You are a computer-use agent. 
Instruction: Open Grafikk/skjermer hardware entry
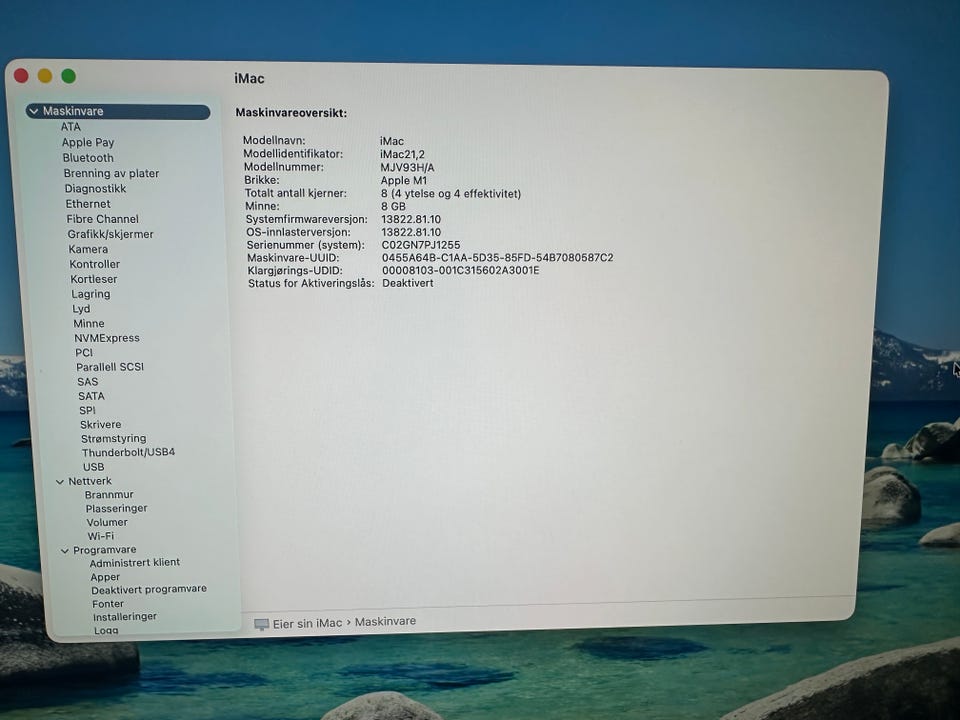tap(111, 234)
